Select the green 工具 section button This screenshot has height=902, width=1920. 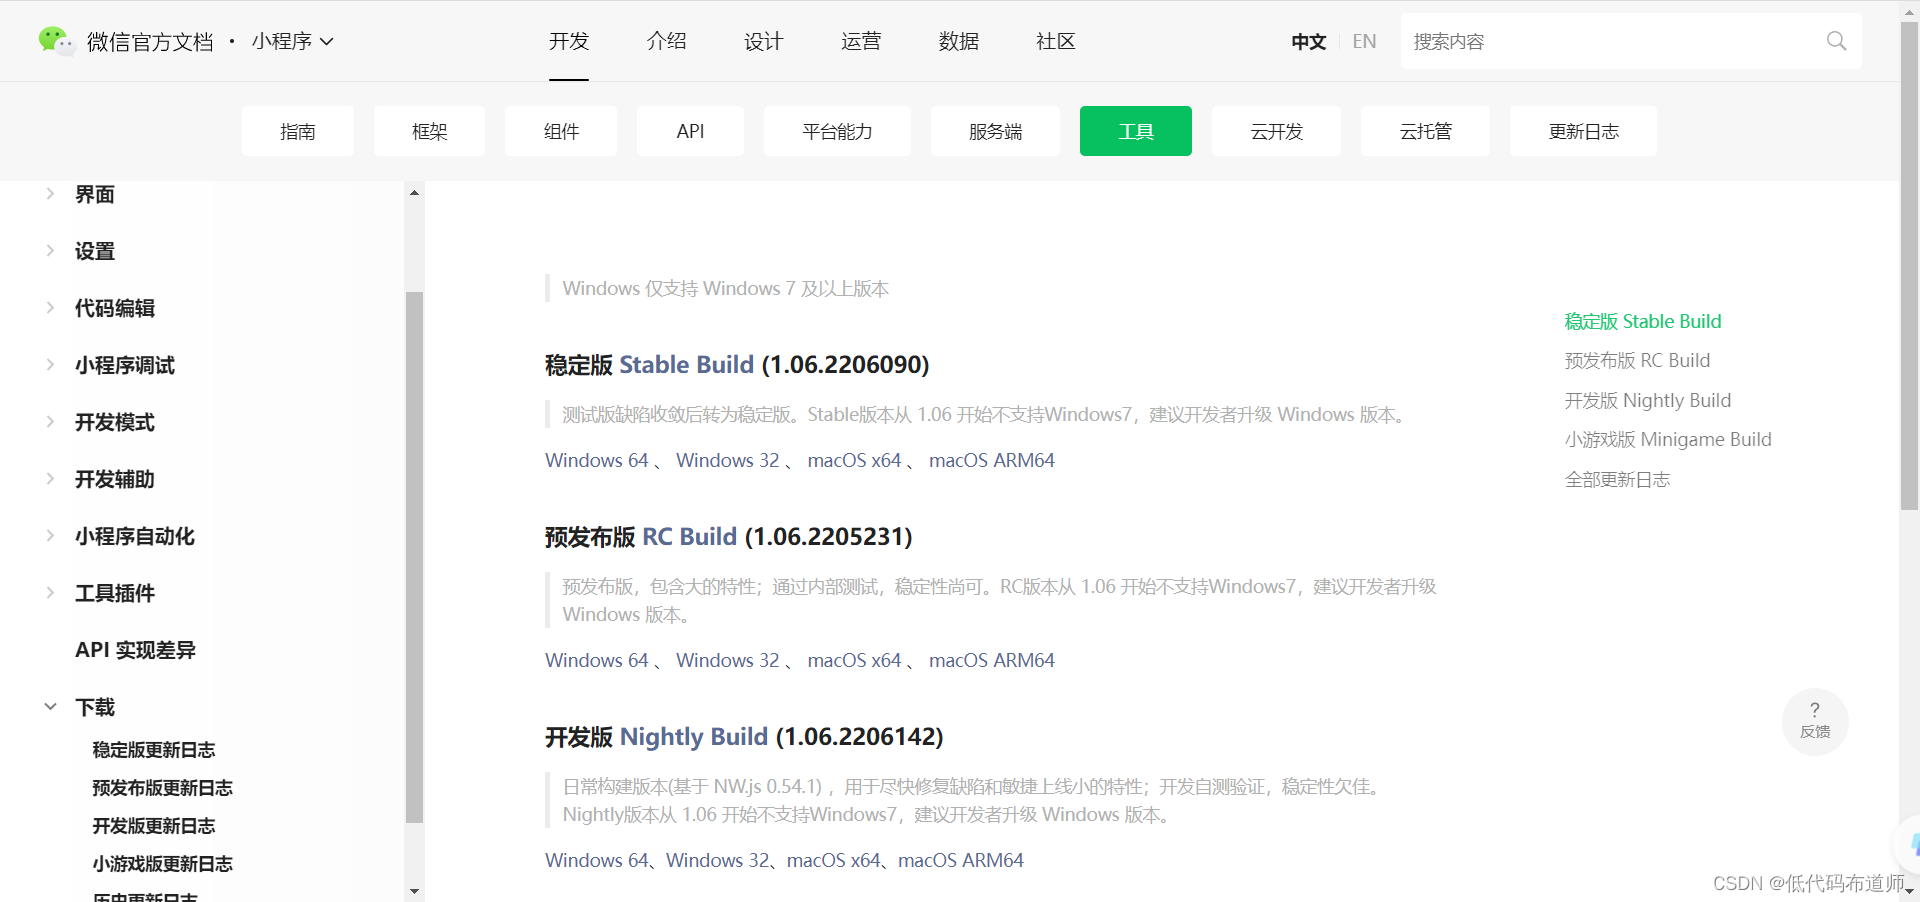click(x=1136, y=131)
